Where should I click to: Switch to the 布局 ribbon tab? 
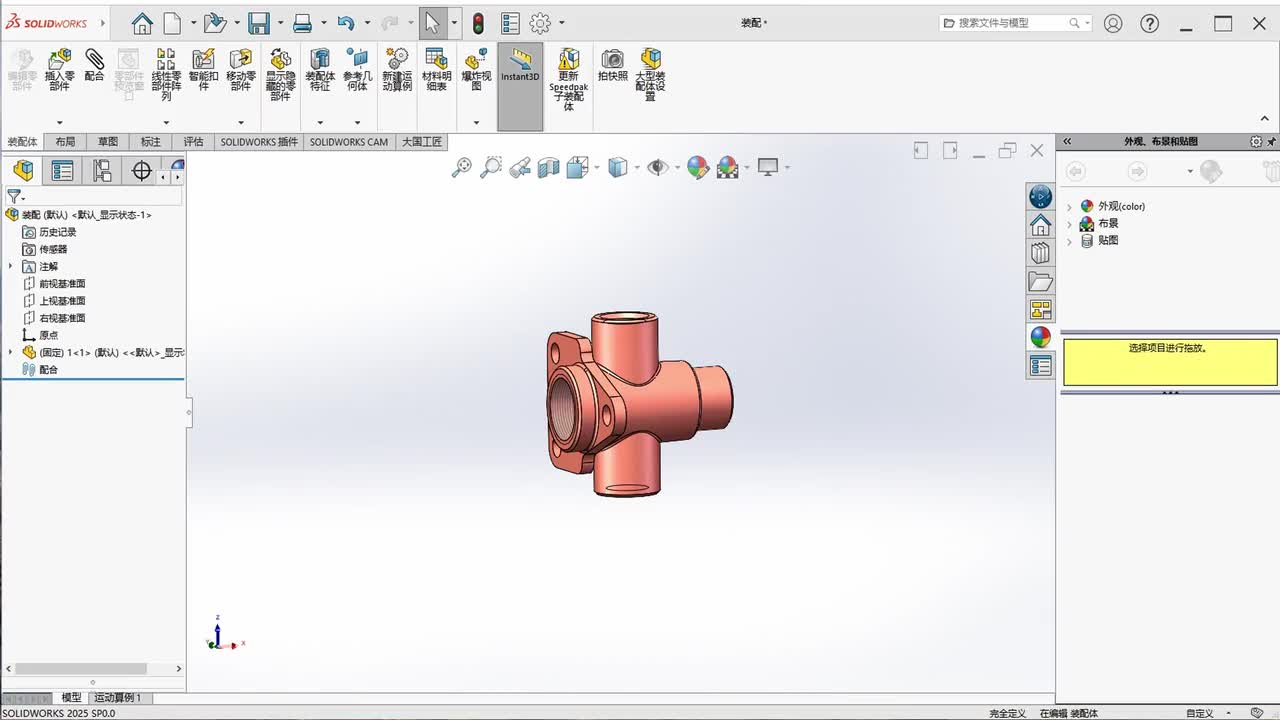point(65,142)
